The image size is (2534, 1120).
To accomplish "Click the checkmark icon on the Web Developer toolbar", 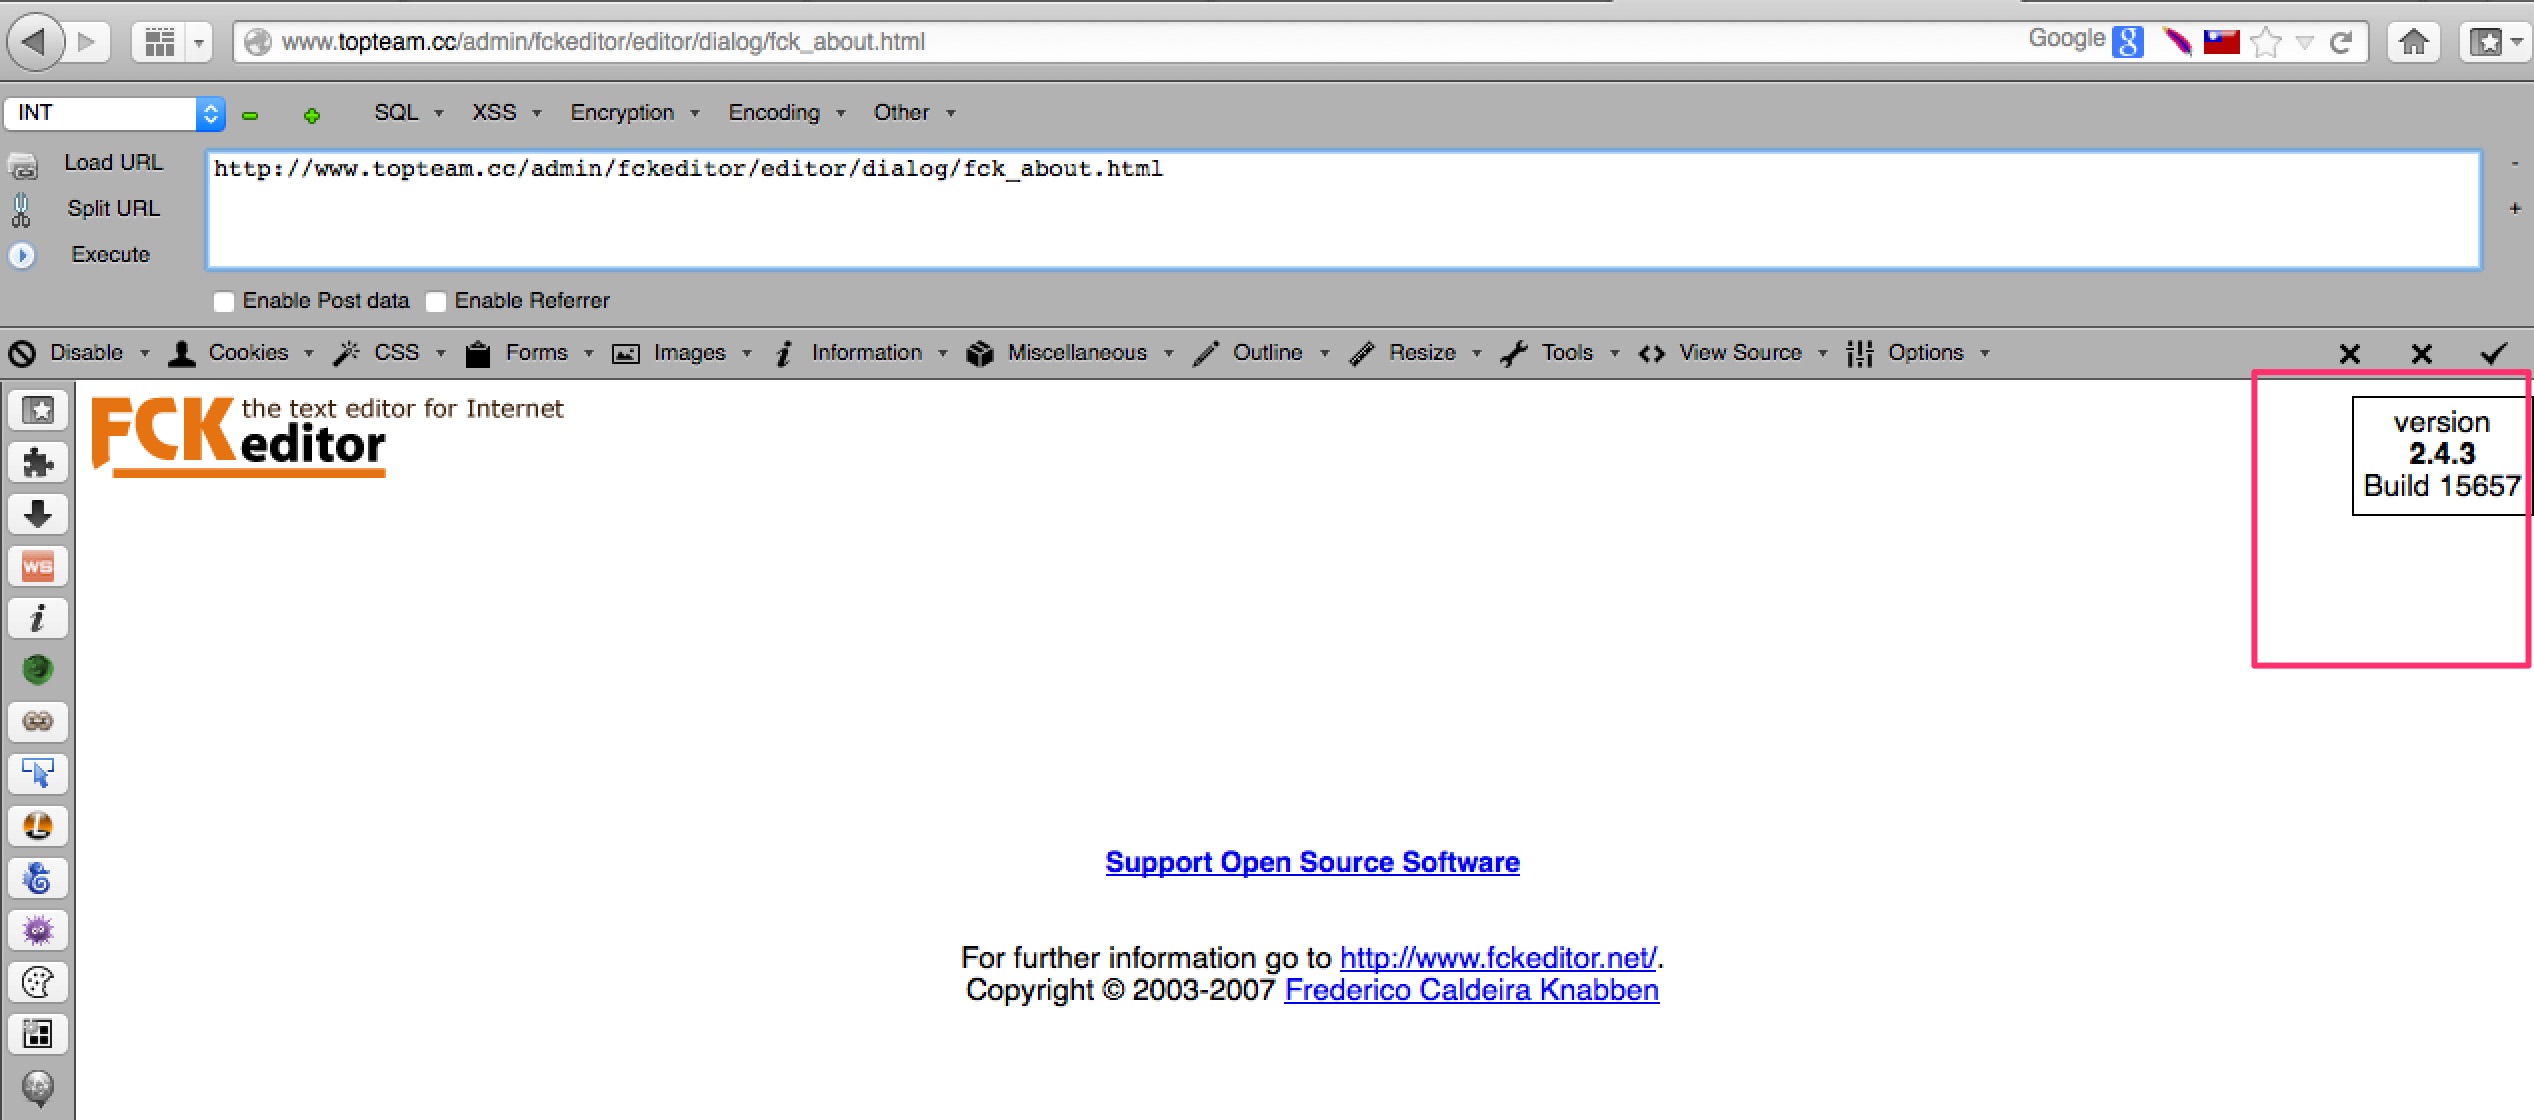I will (2494, 353).
